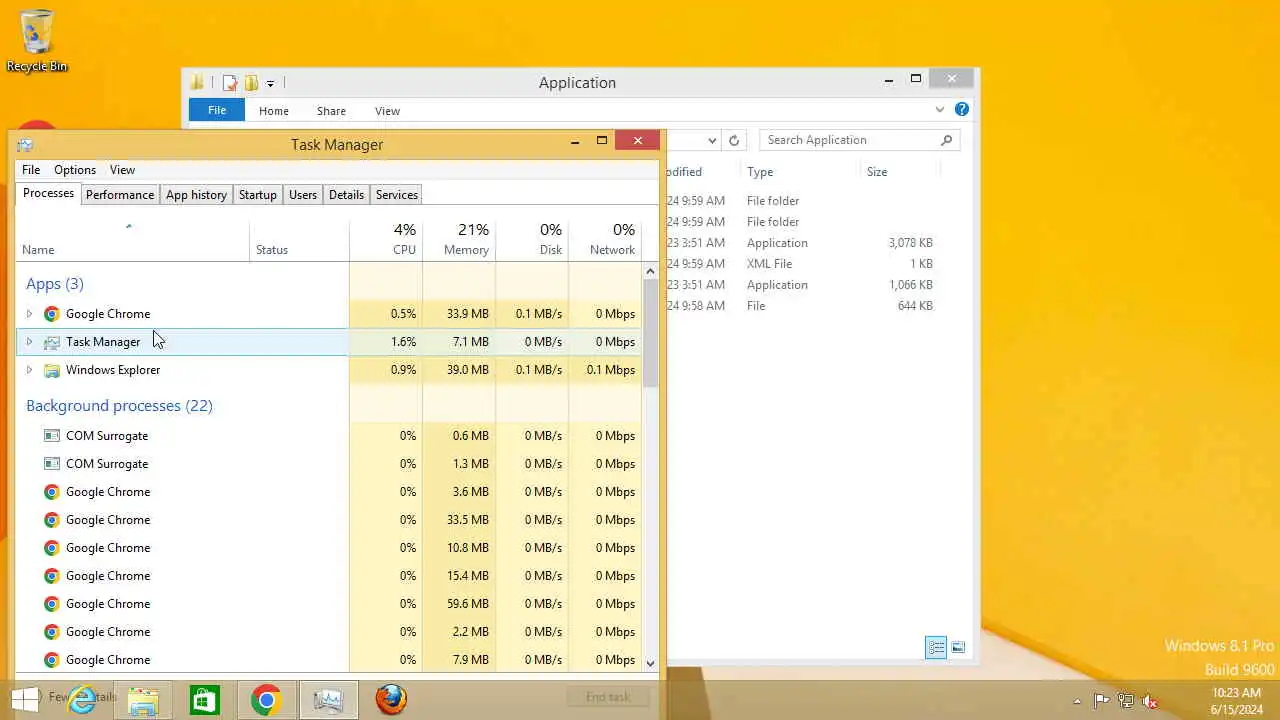1280x720 pixels.
Task: Open Explorer's blue Help icon
Action: [962, 110]
